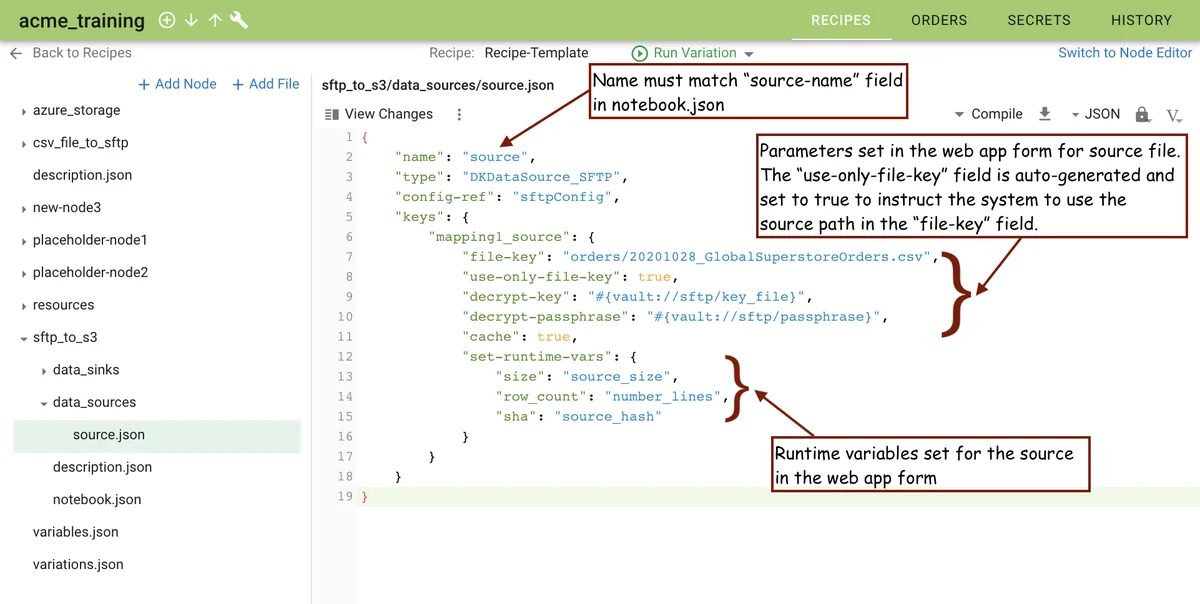The width and height of the screenshot is (1200, 604).
Task: Collapse the sftp_to_s3 folder
Action: coord(24,338)
